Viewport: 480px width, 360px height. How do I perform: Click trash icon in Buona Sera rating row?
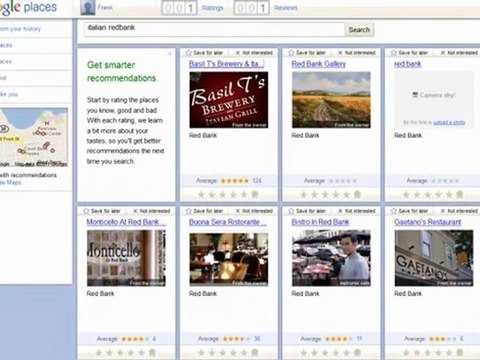255,353
